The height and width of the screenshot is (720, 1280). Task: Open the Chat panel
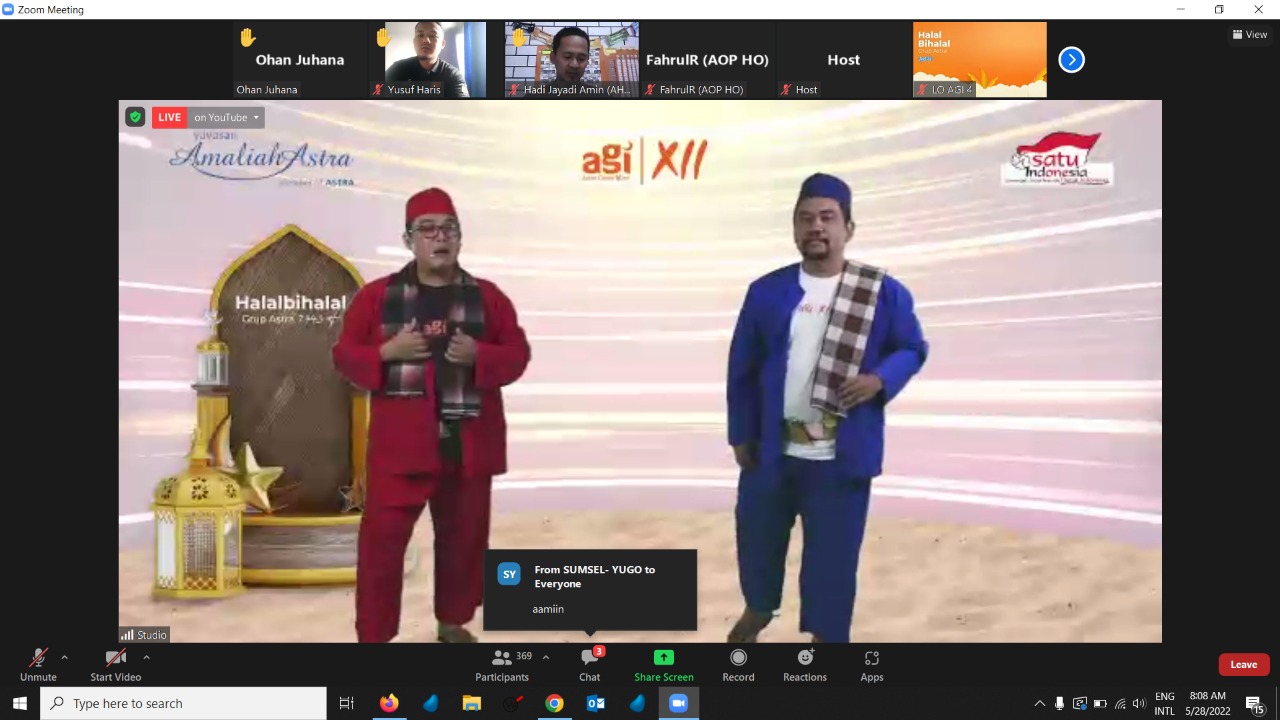tap(590, 664)
